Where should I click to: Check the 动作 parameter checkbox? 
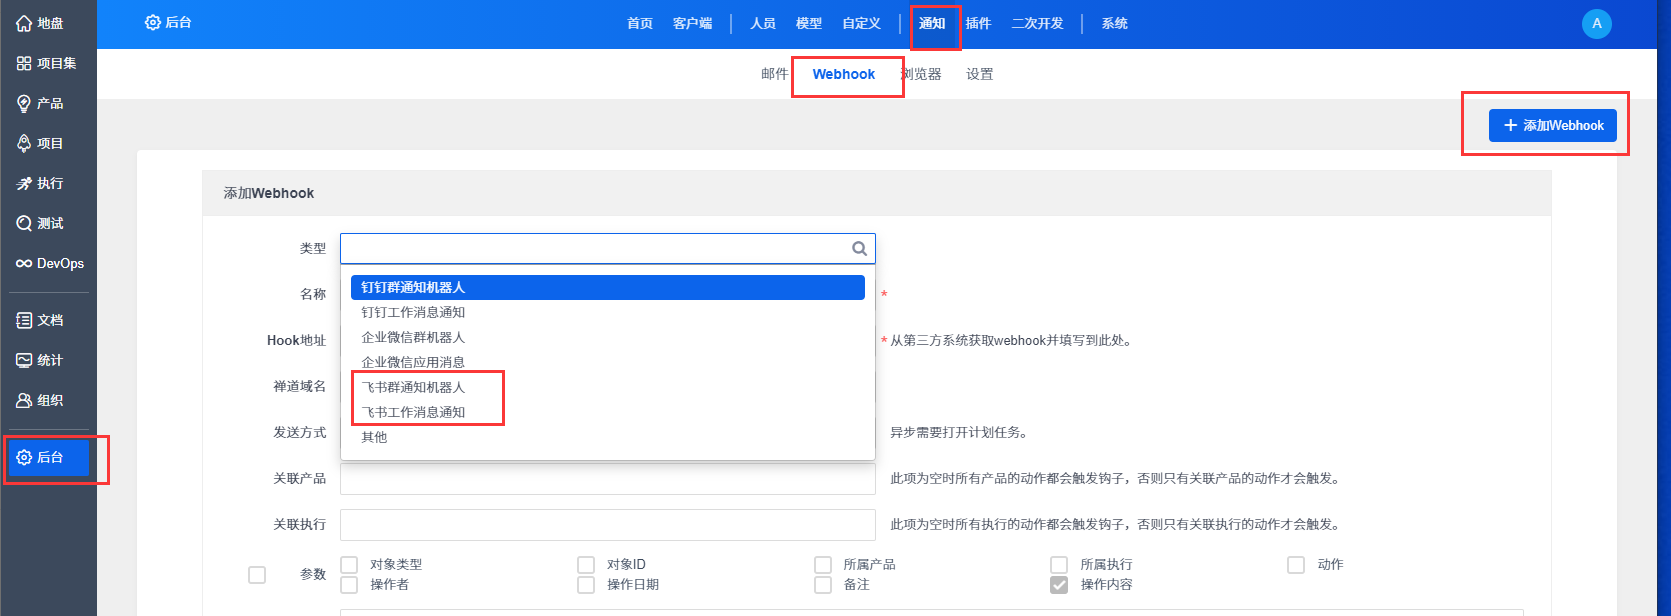pos(1296,565)
